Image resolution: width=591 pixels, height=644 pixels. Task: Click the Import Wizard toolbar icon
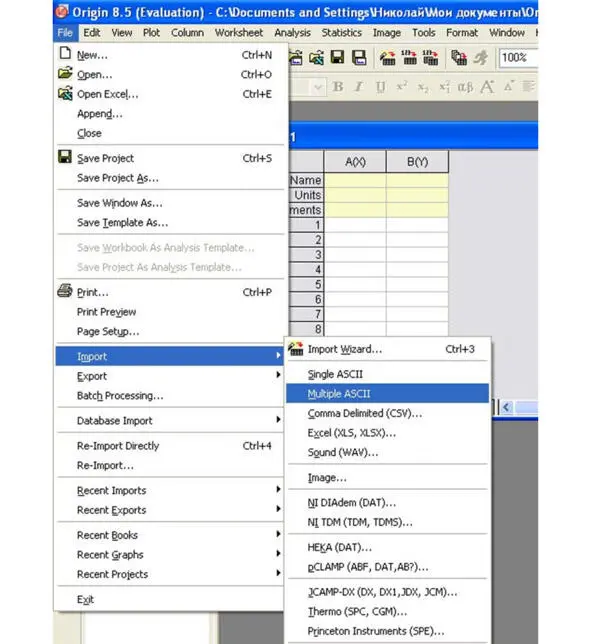pyautogui.click(x=387, y=58)
